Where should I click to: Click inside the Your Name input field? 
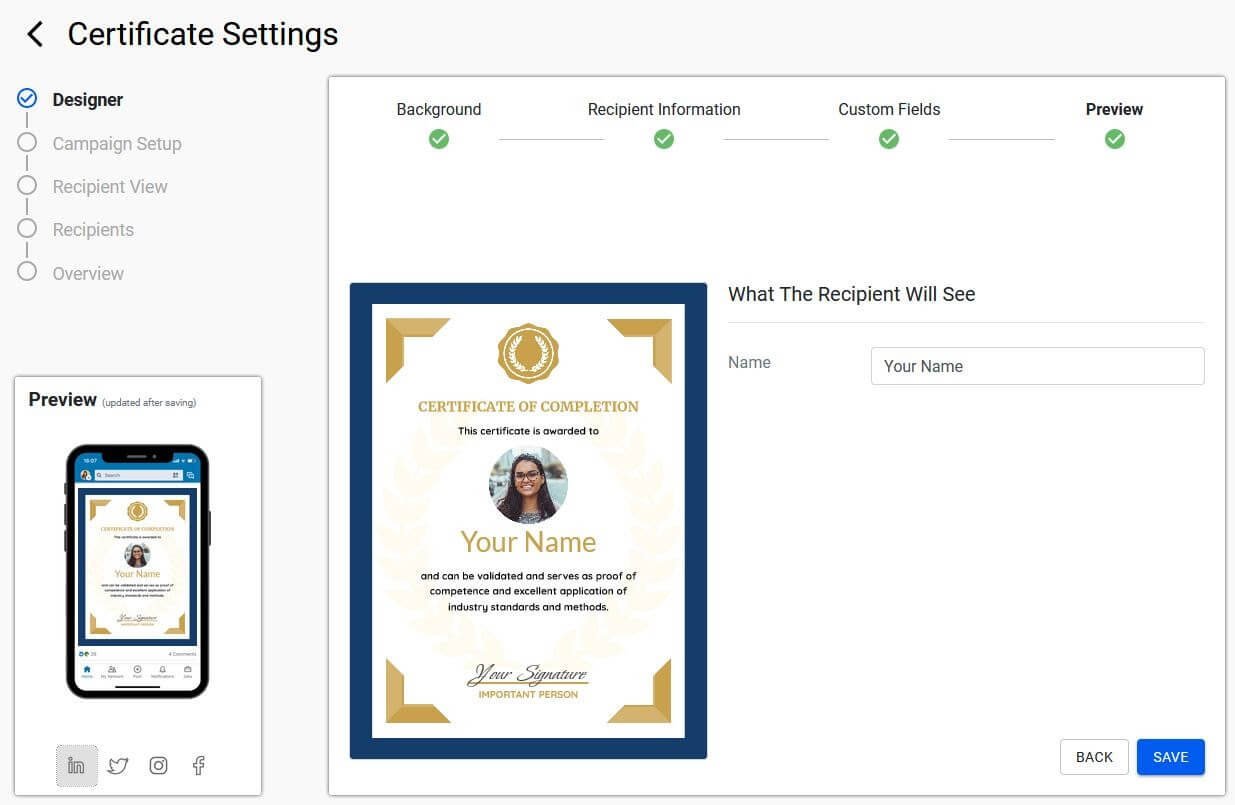(x=1037, y=366)
